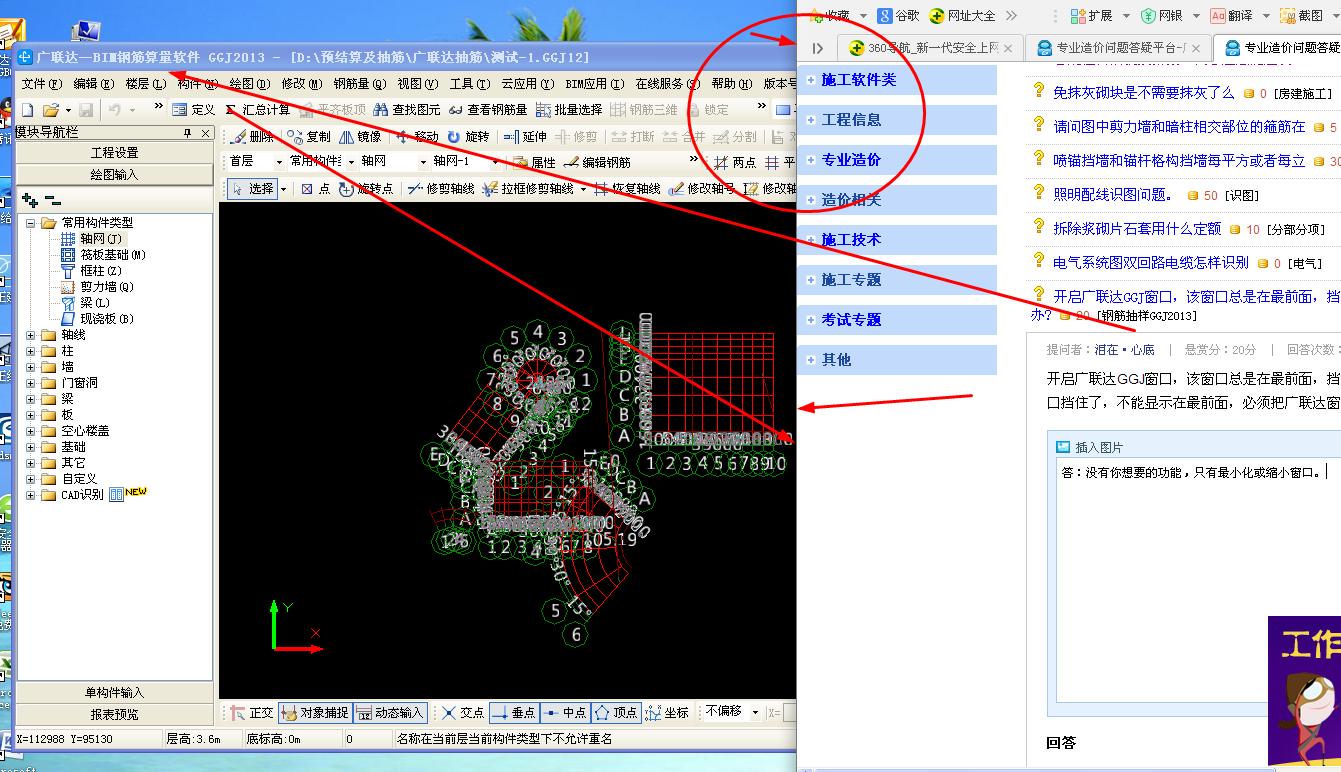Viewport: 1341px width, 772px height.
Task: Click the 复制 copy tool
Action: pyautogui.click(x=309, y=137)
